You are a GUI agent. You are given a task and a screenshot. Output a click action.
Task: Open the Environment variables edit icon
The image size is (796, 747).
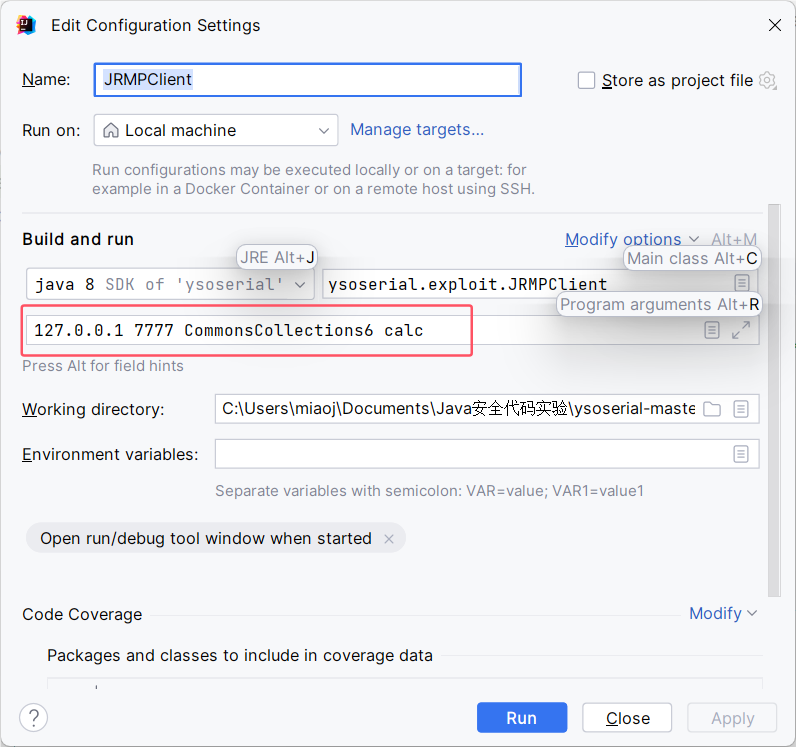pyautogui.click(x=741, y=454)
